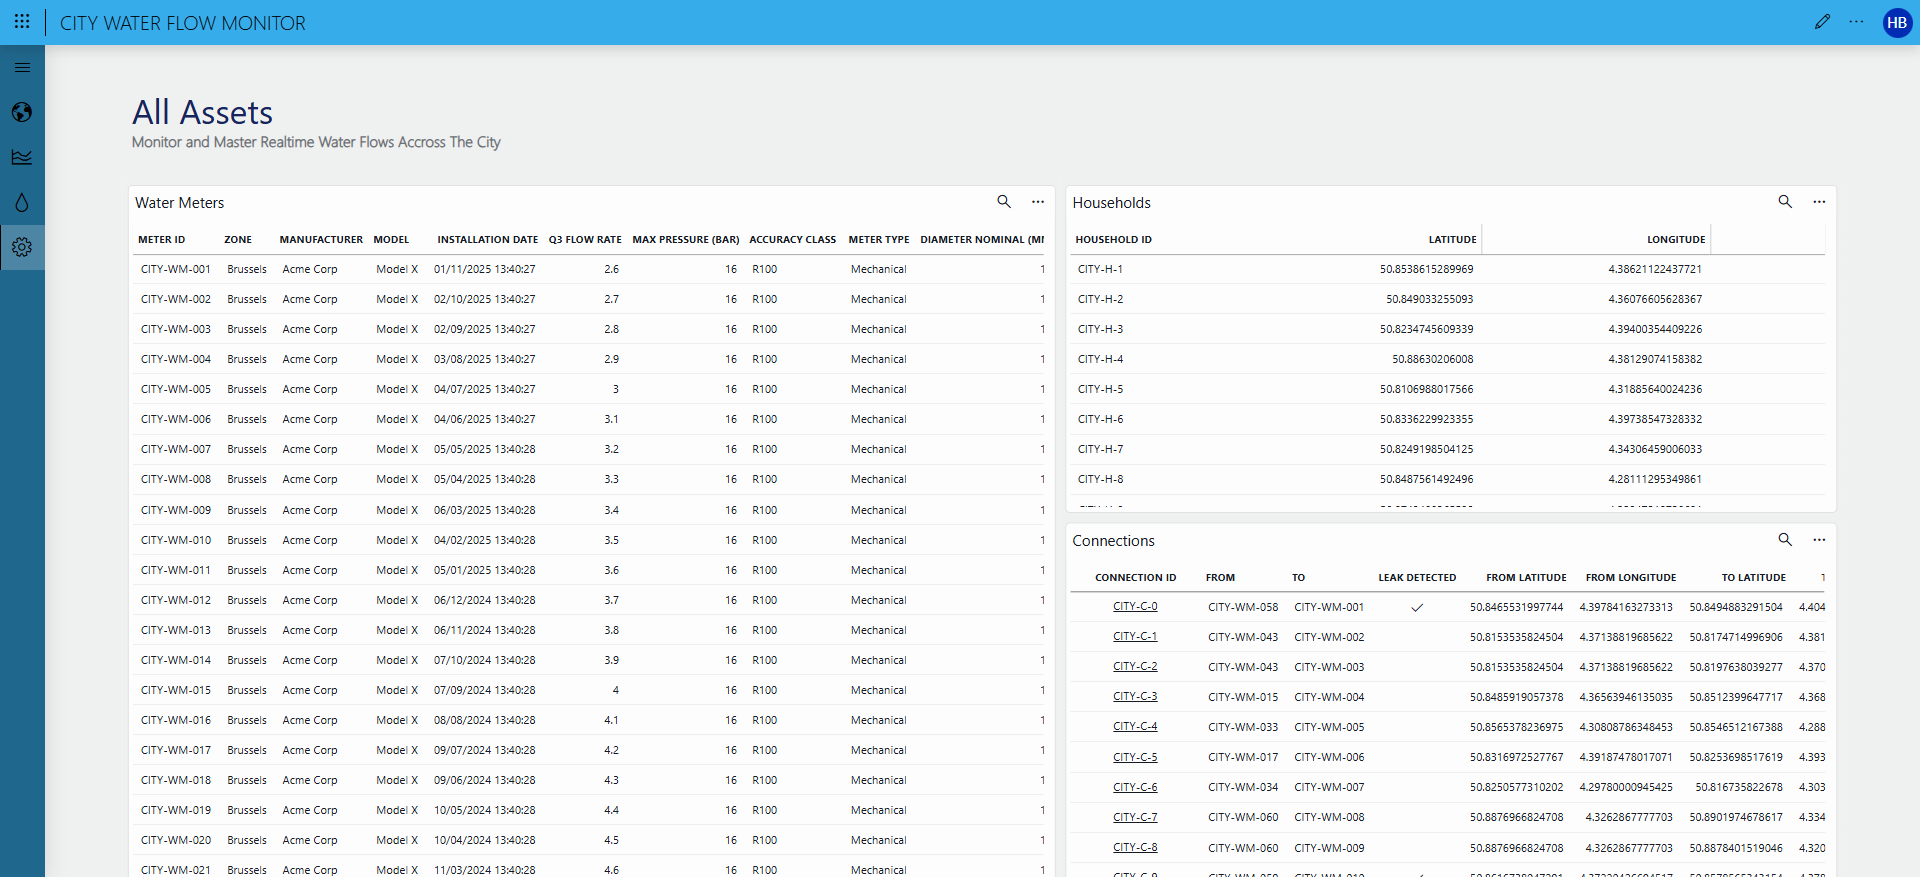Open Households more options menu
Image resolution: width=1920 pixels, height=877 pixels.
coord(1819,202)
